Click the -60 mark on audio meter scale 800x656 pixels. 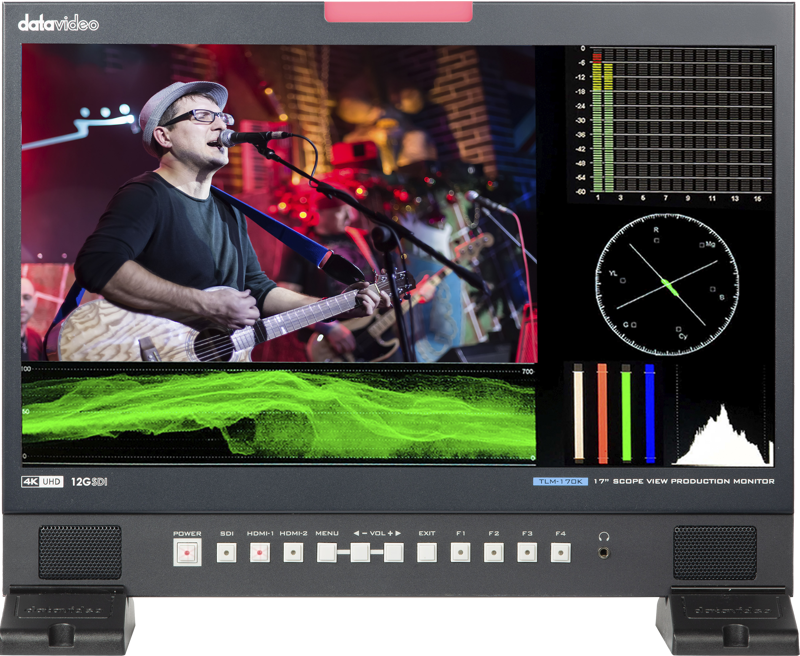580,192
